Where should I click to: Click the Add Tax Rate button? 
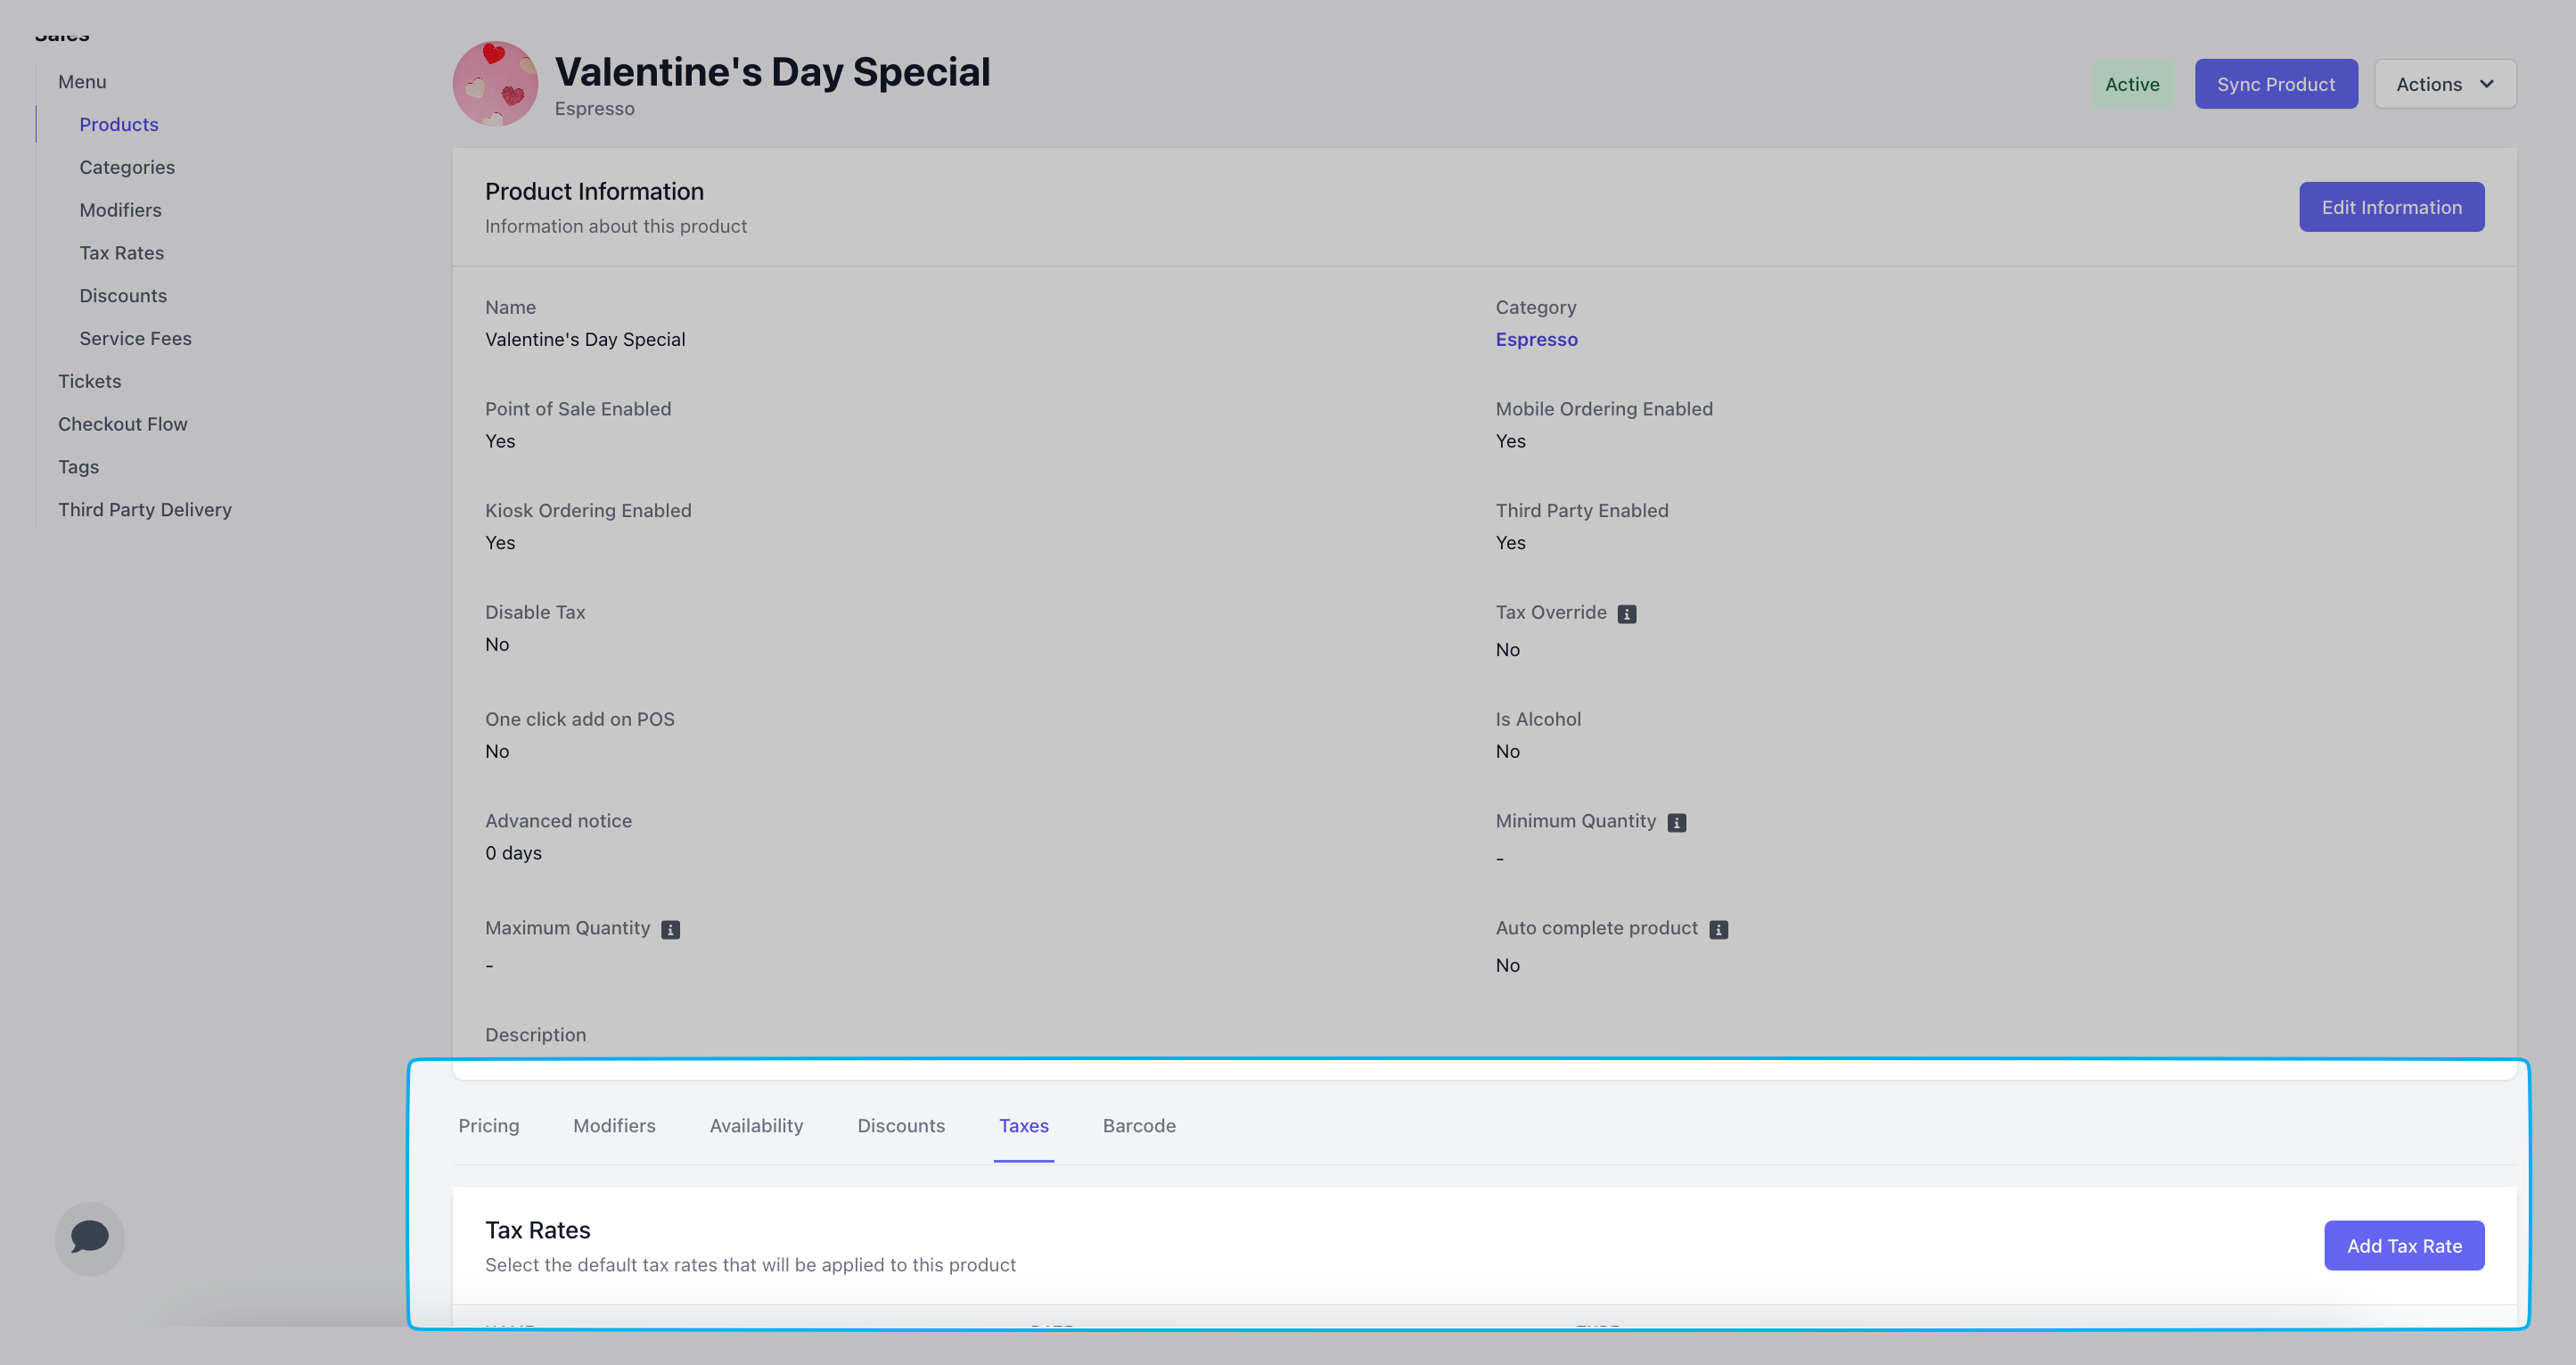click(2403, 1245)
